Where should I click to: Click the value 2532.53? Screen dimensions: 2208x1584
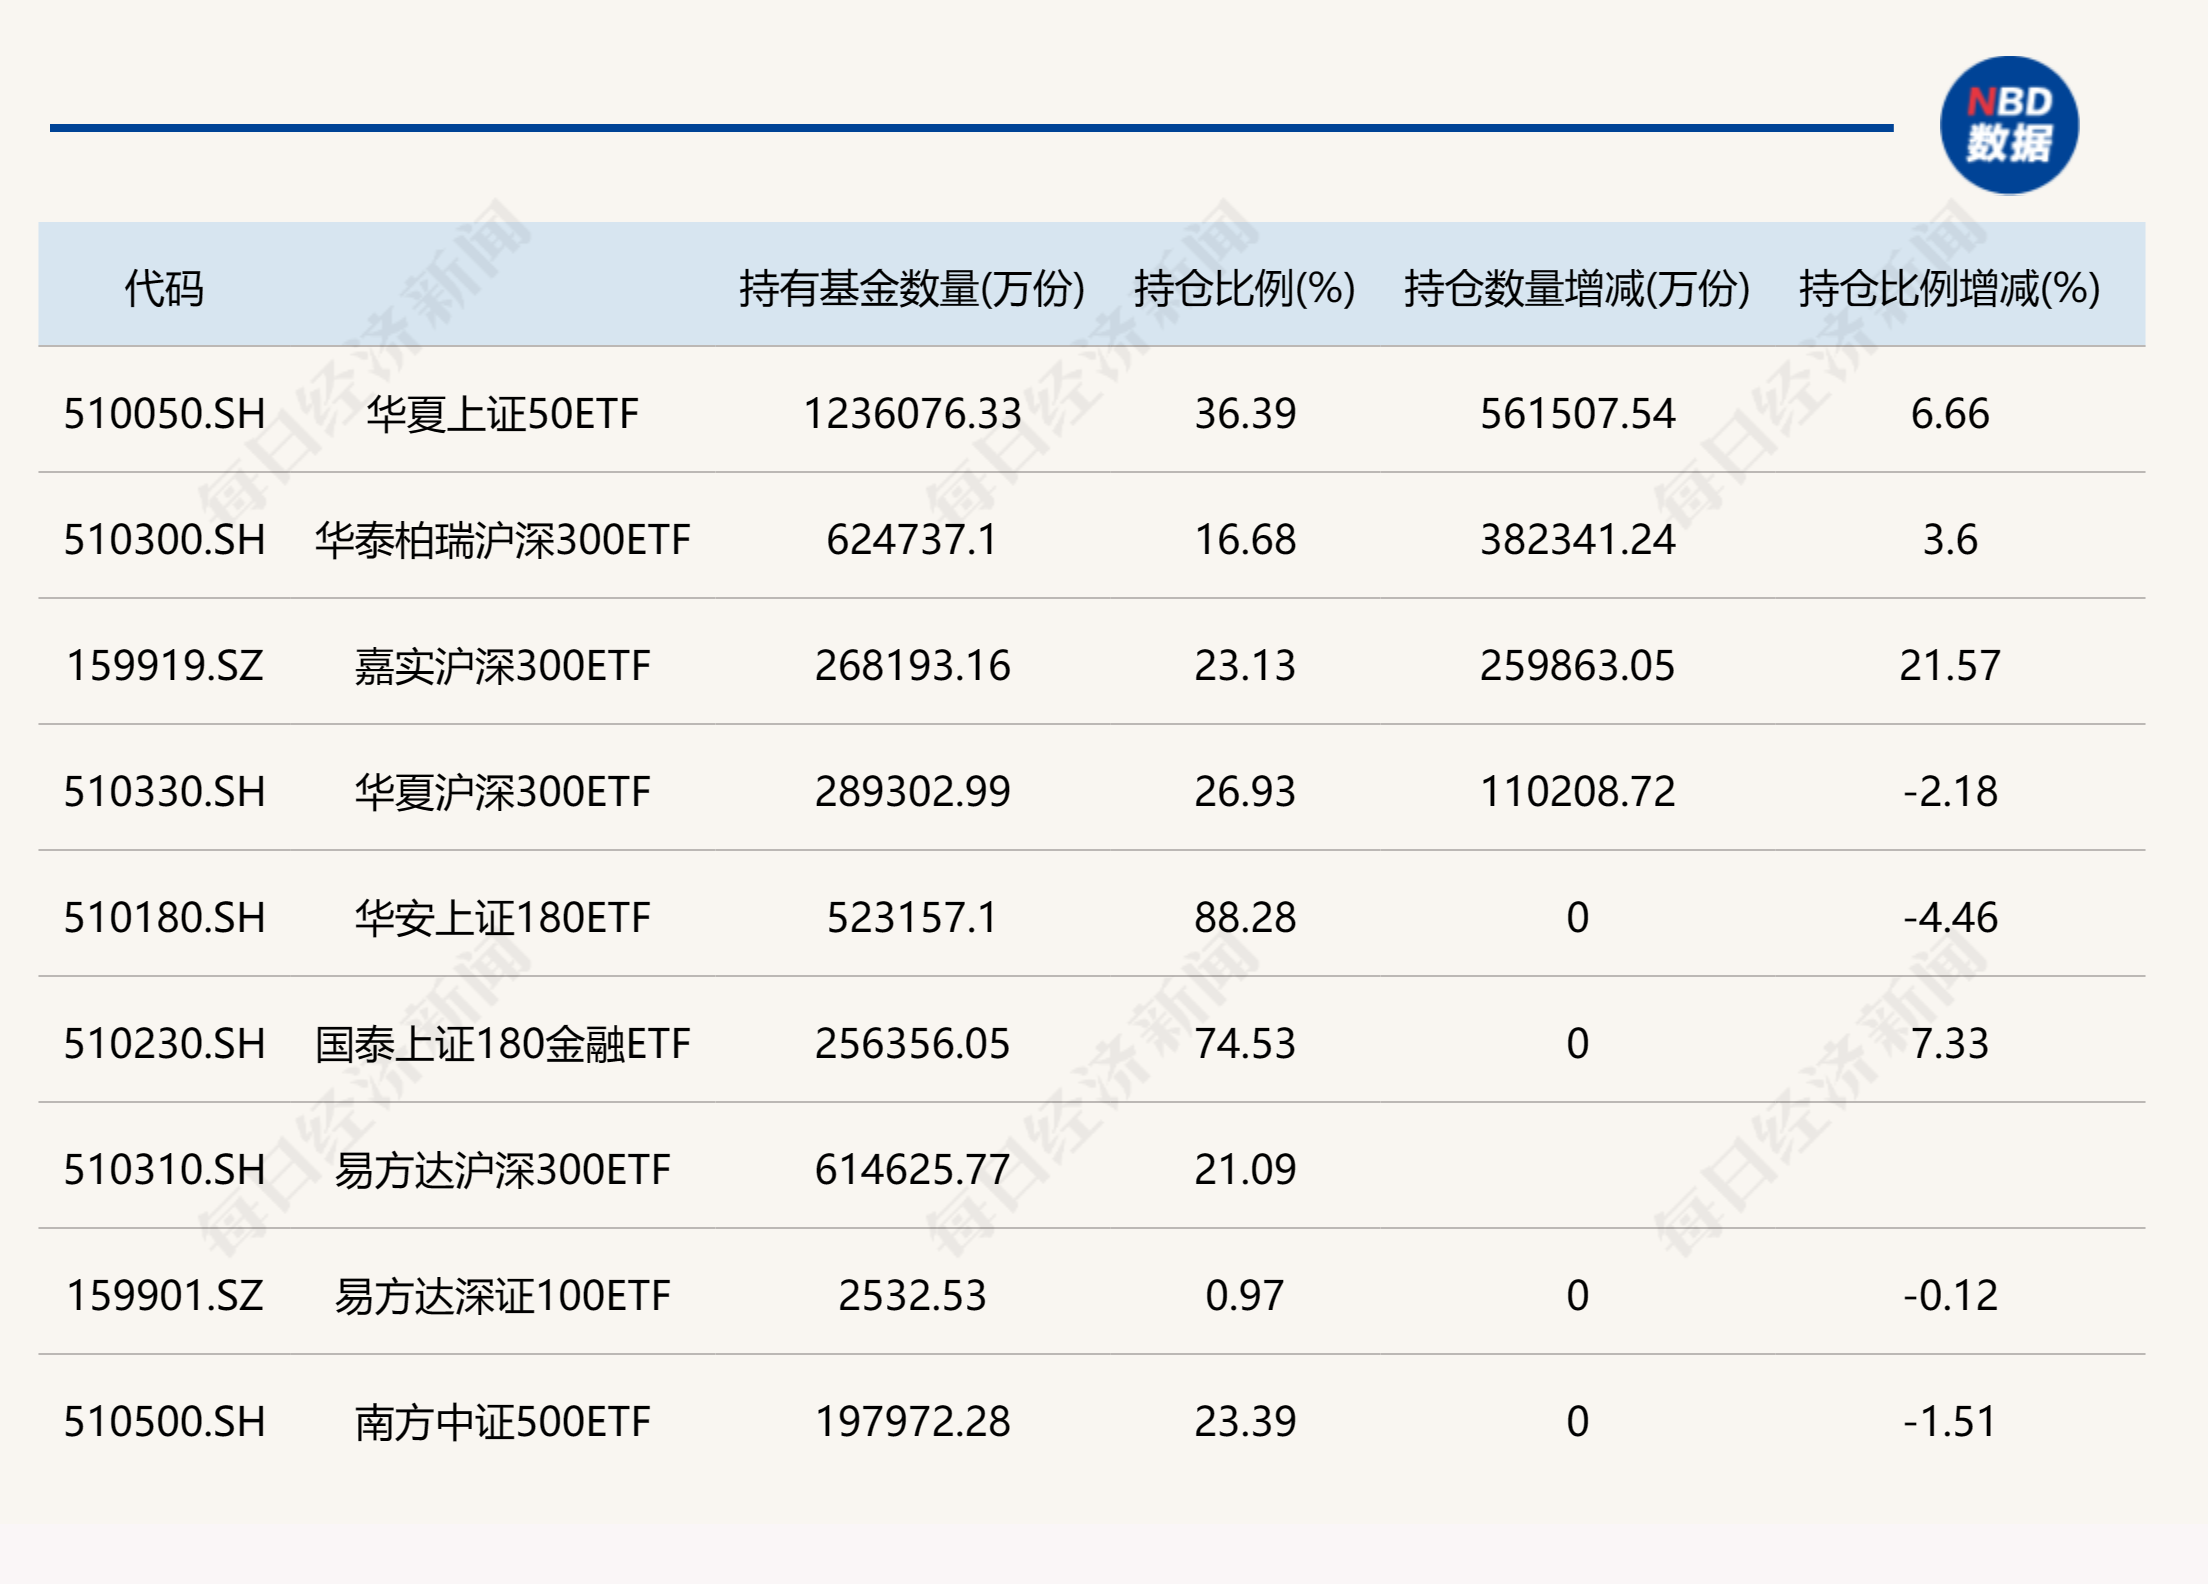pyautogui.click(x=912, y=1295)
